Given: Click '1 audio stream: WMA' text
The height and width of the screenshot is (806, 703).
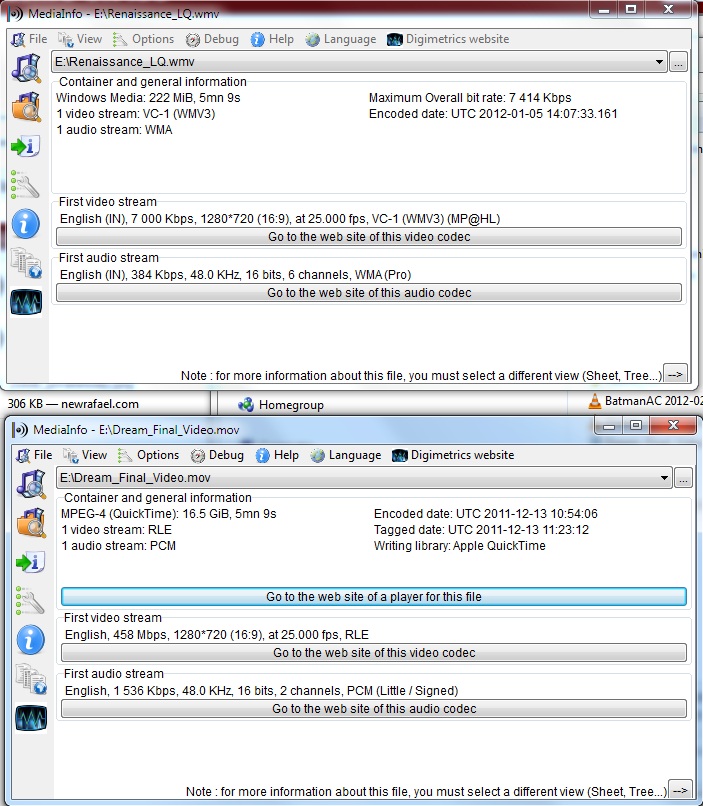Looking at the screenshot, I should click(x=114, y=130).
